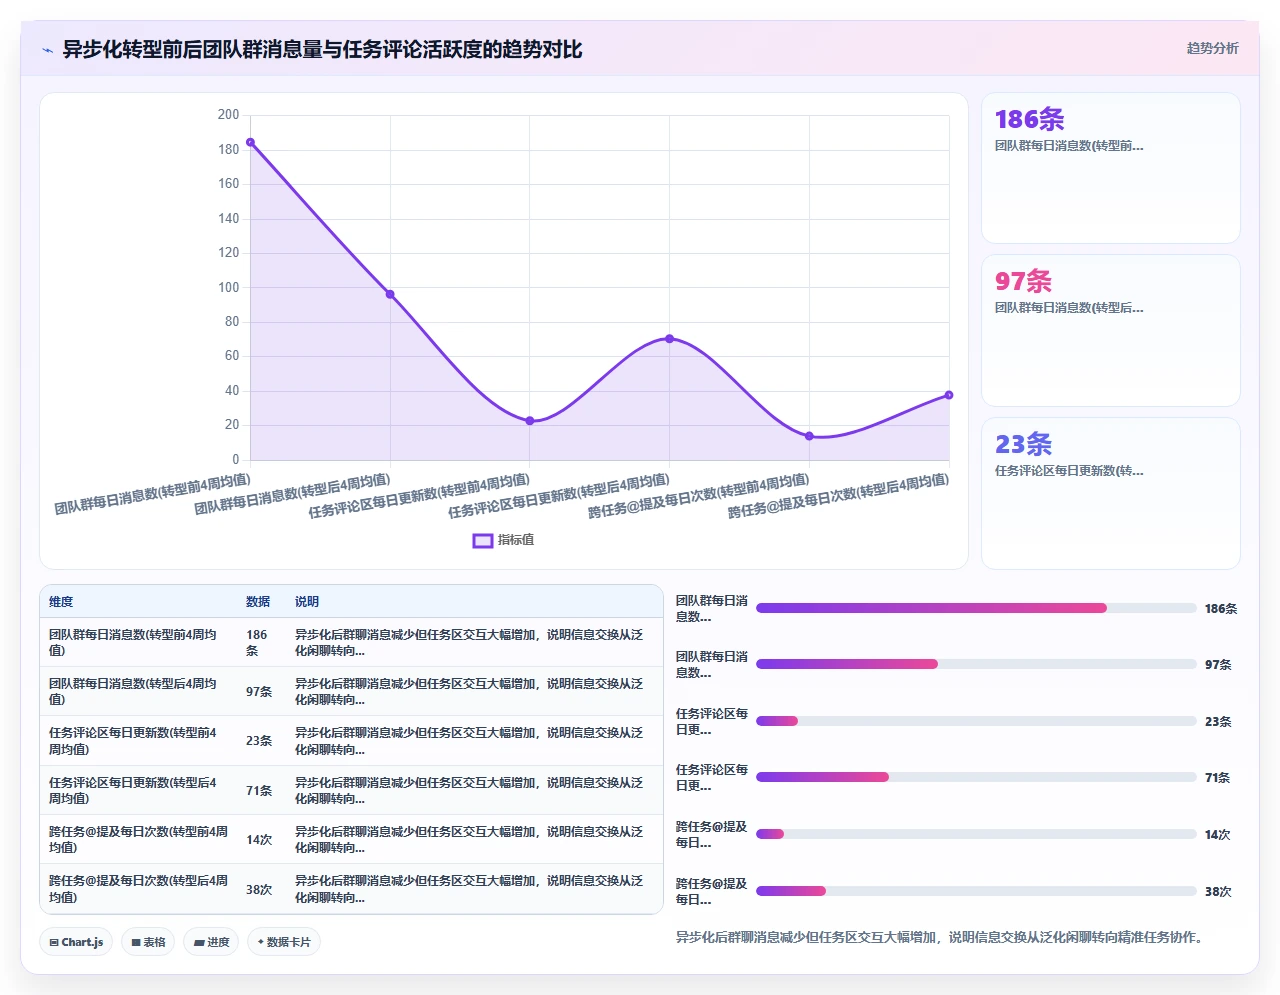Click the chart data point near 71
The image size is (1280, 995).
click(669, 339)
